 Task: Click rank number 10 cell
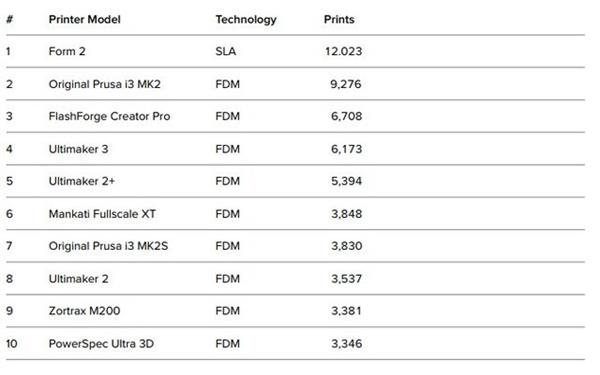pos(11,344)
